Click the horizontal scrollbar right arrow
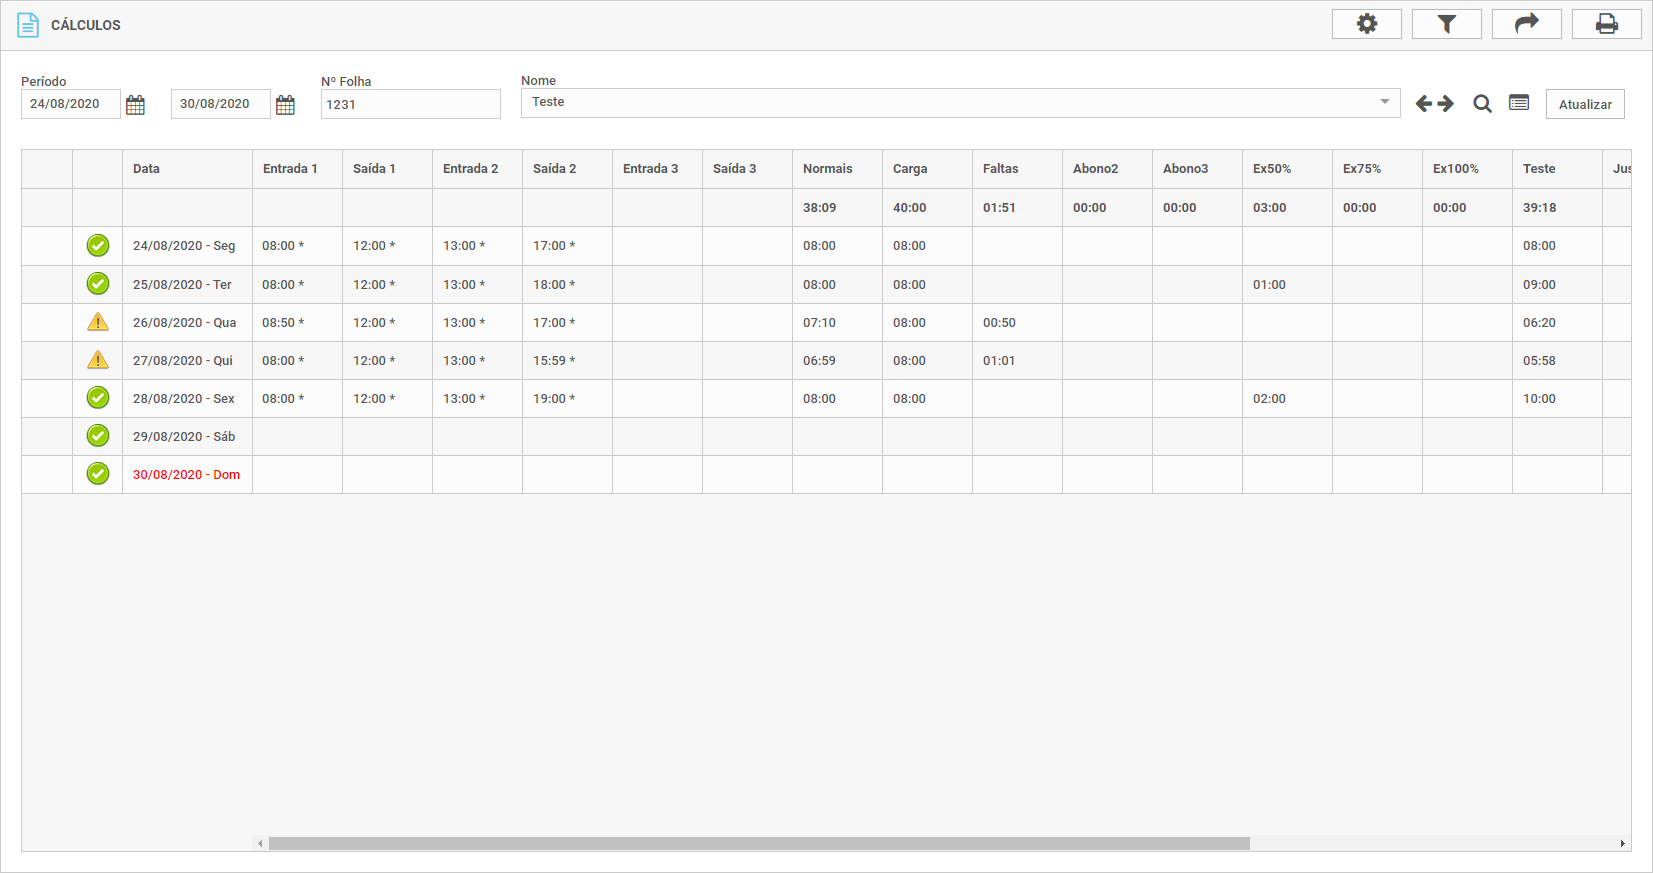This screenshot has height=873, width=1653. point(1622,844)
